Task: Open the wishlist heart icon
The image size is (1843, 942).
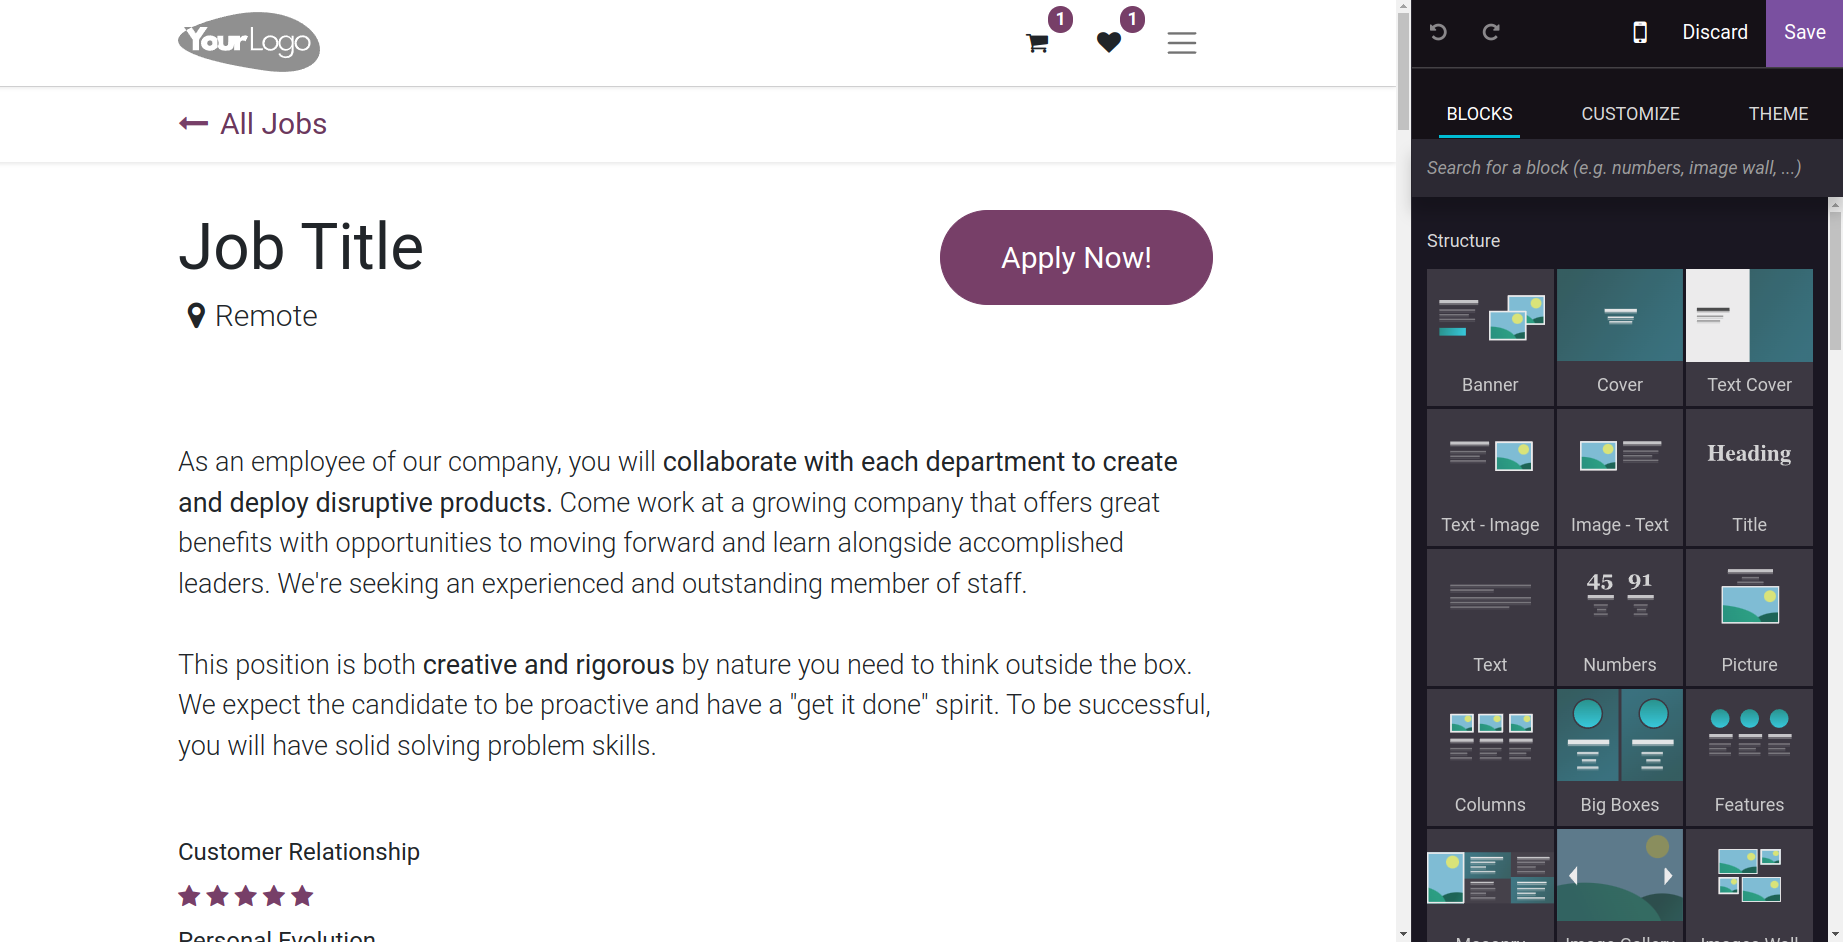Action: point(1108,43)
